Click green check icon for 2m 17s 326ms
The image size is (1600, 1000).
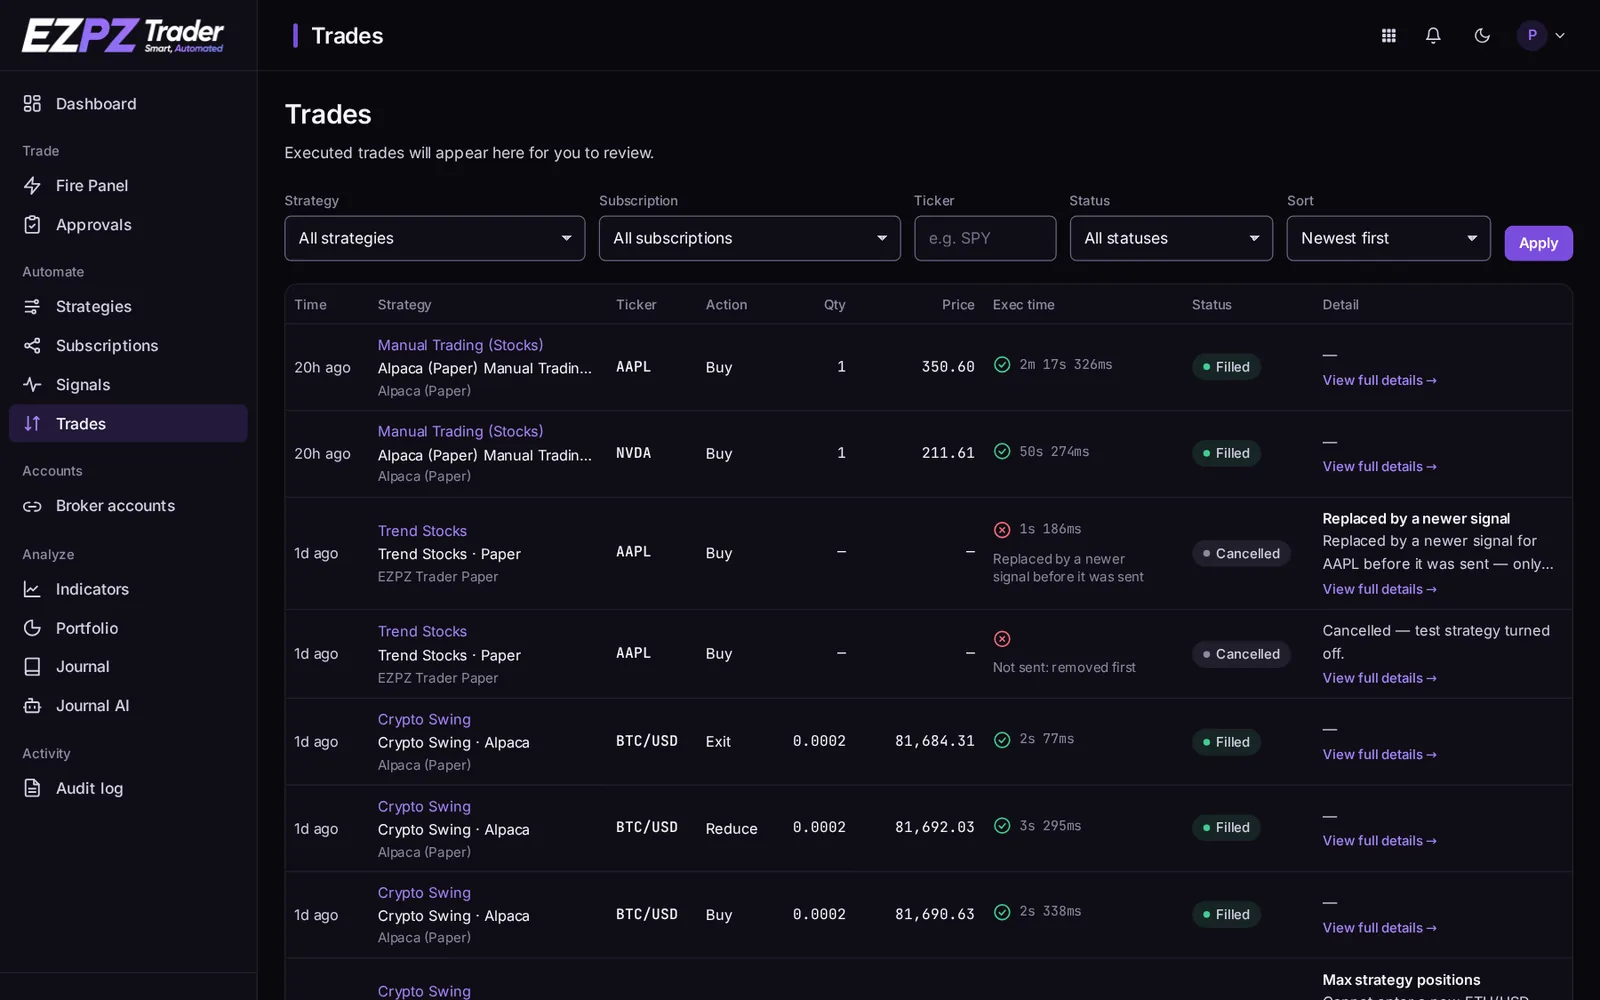(1002, 365)
